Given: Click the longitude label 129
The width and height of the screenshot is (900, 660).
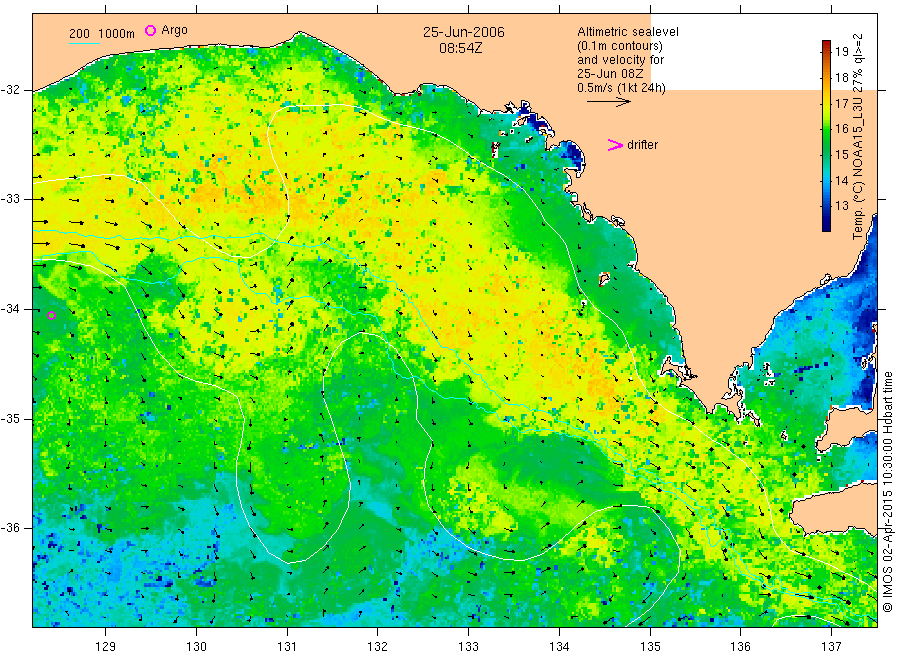Looking at the screenshot, I should coord(106,647).
